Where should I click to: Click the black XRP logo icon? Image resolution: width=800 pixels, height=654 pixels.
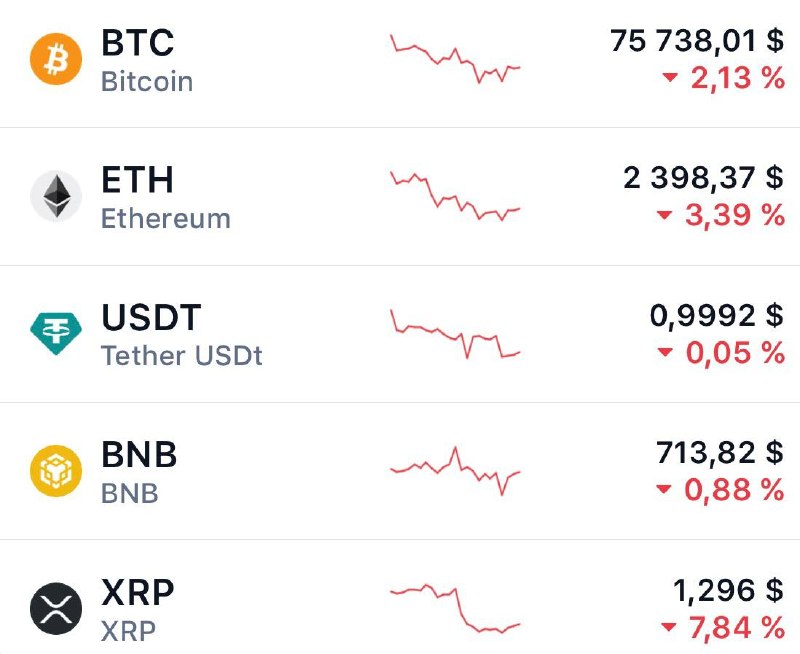(56, 608)
